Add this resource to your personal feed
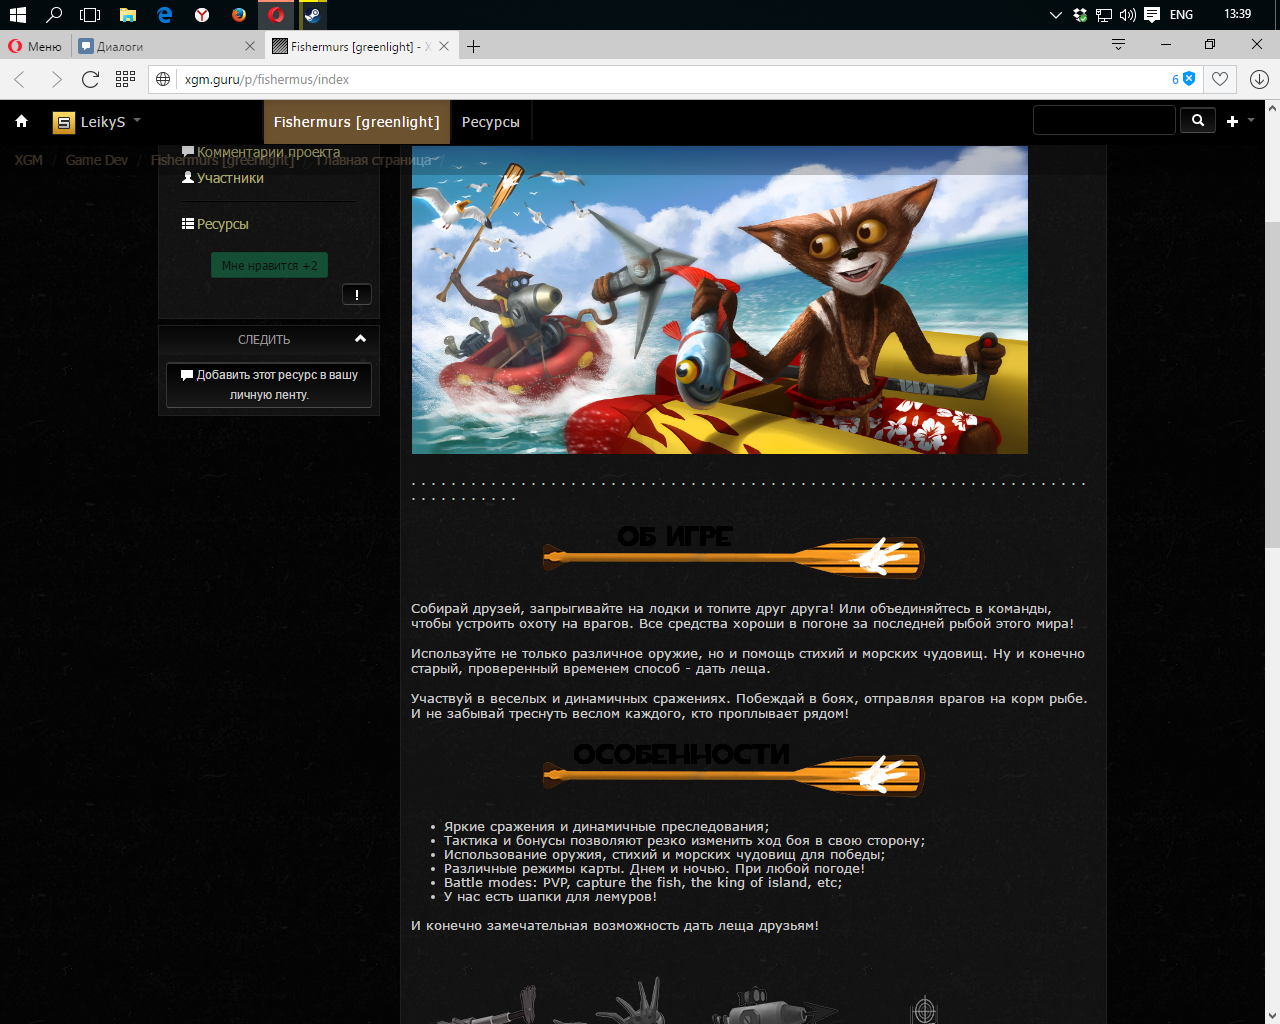This screenshot has width=1280, height=1024. tap(269, 385)
